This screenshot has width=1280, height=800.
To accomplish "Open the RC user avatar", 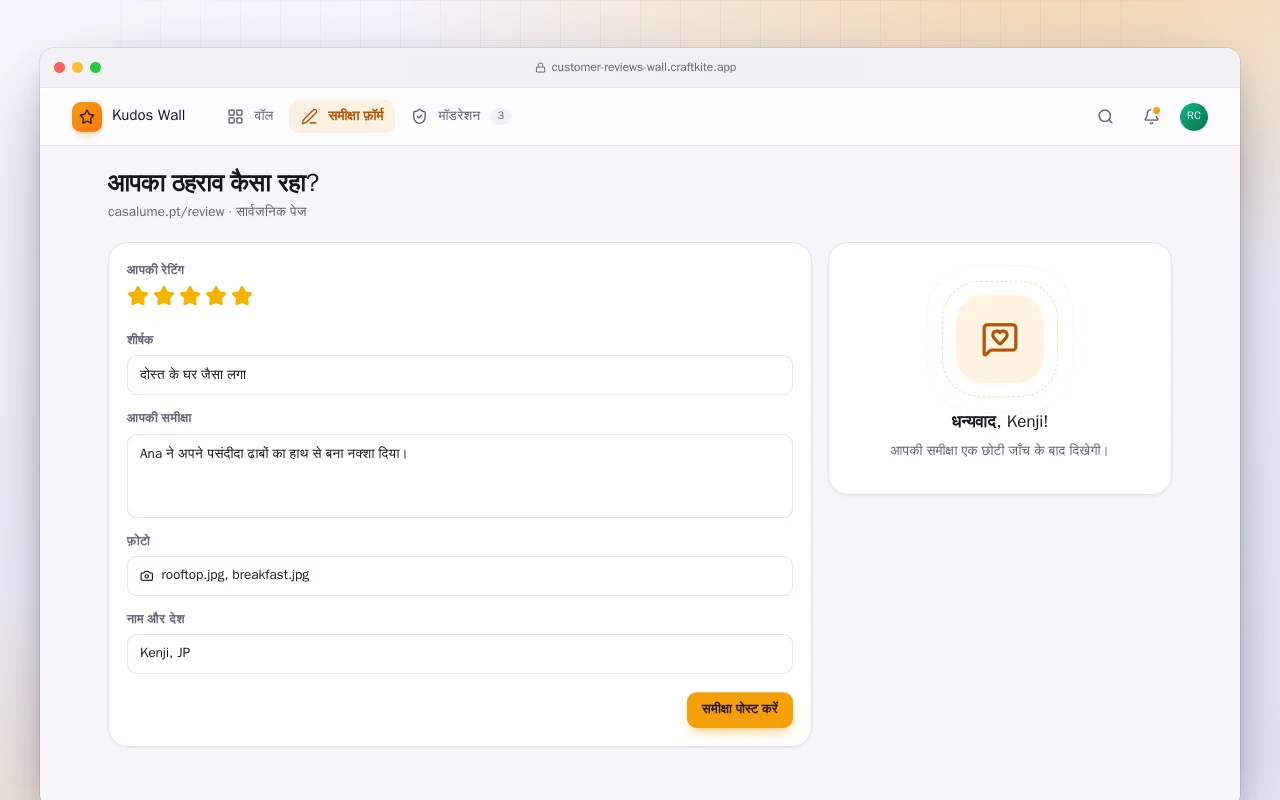I will click(x=1194, y=117).
